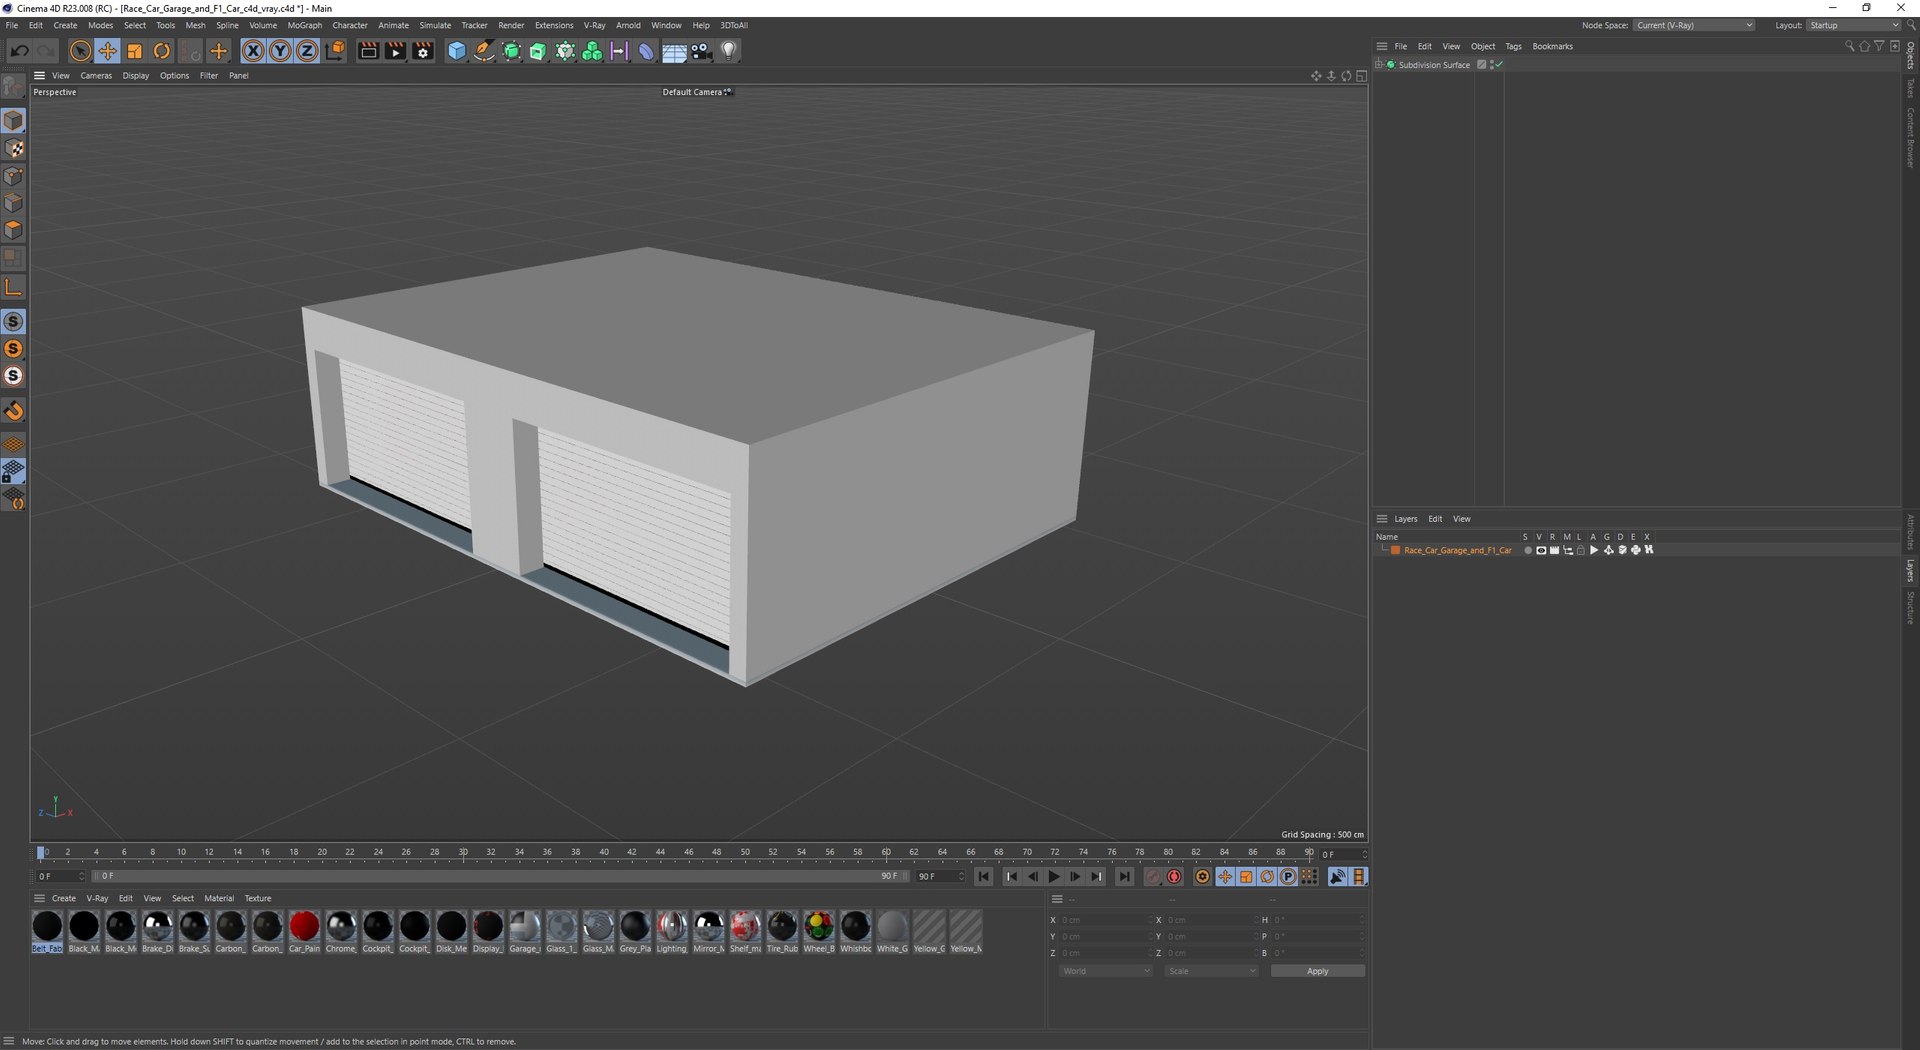
Task: Go to end of animation
Action: coord(1124,877)
